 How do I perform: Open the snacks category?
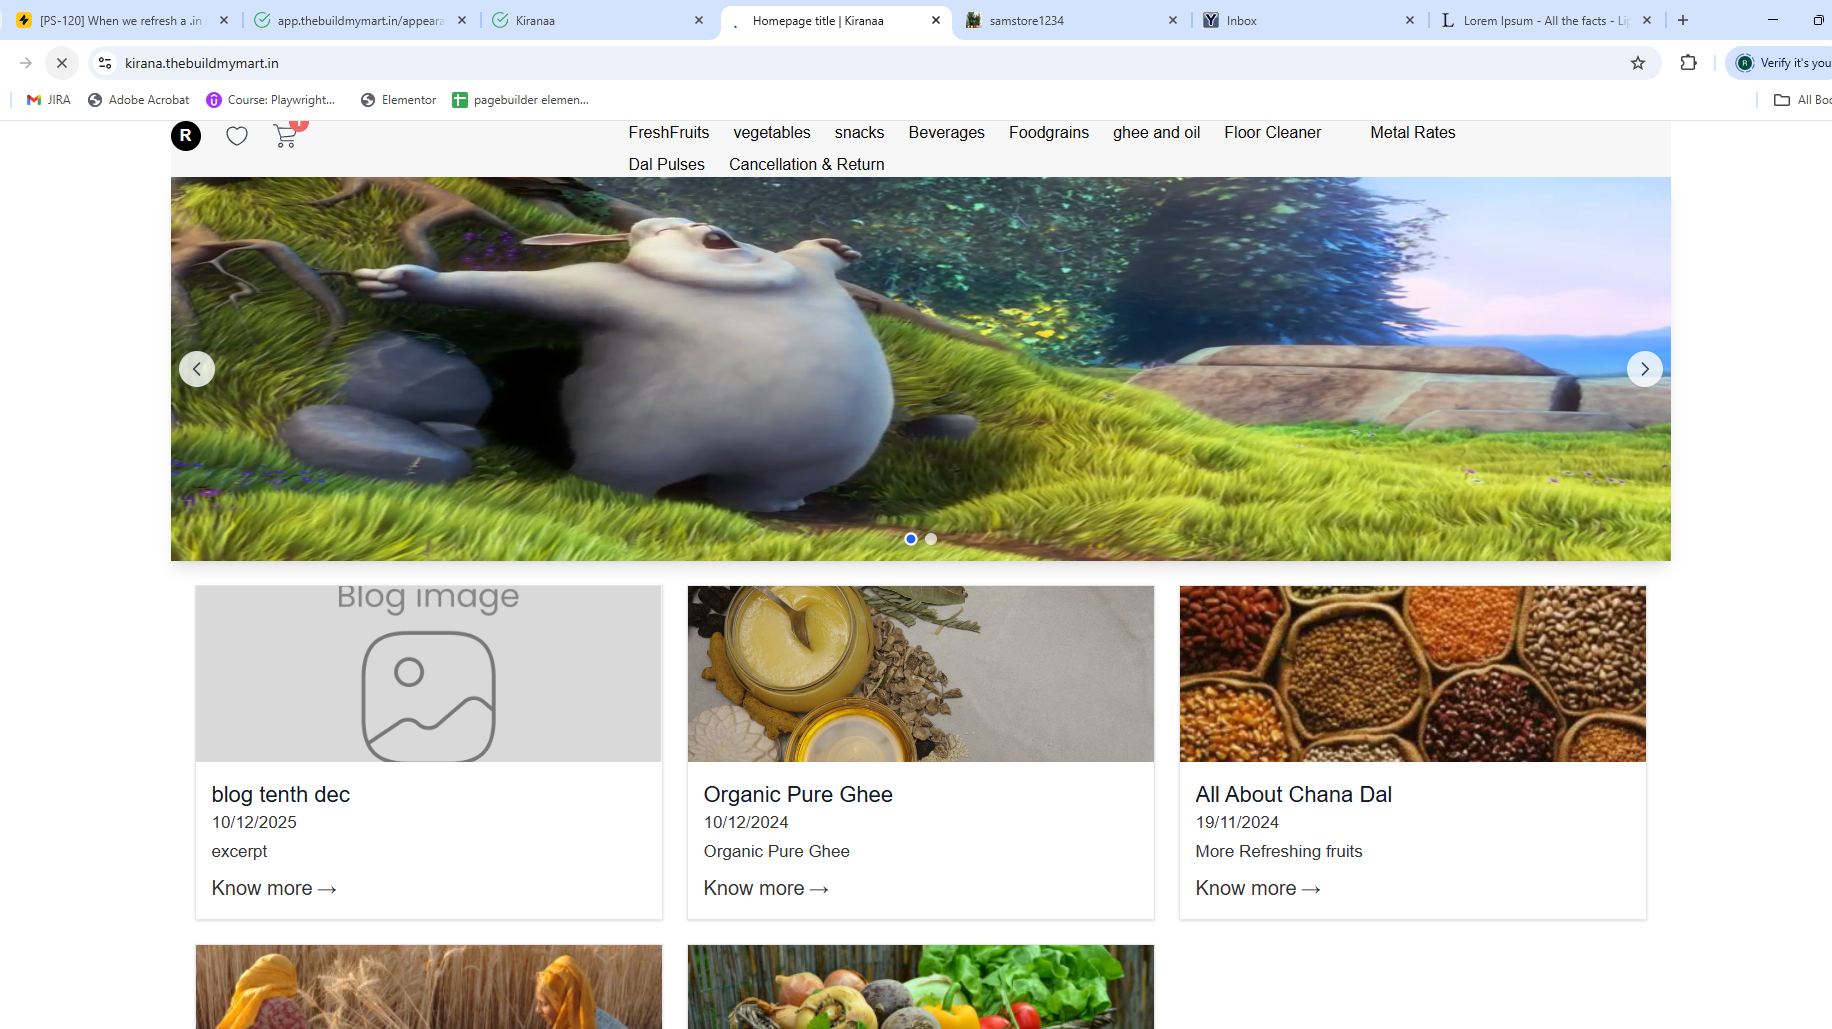click(x=860, y=133)
